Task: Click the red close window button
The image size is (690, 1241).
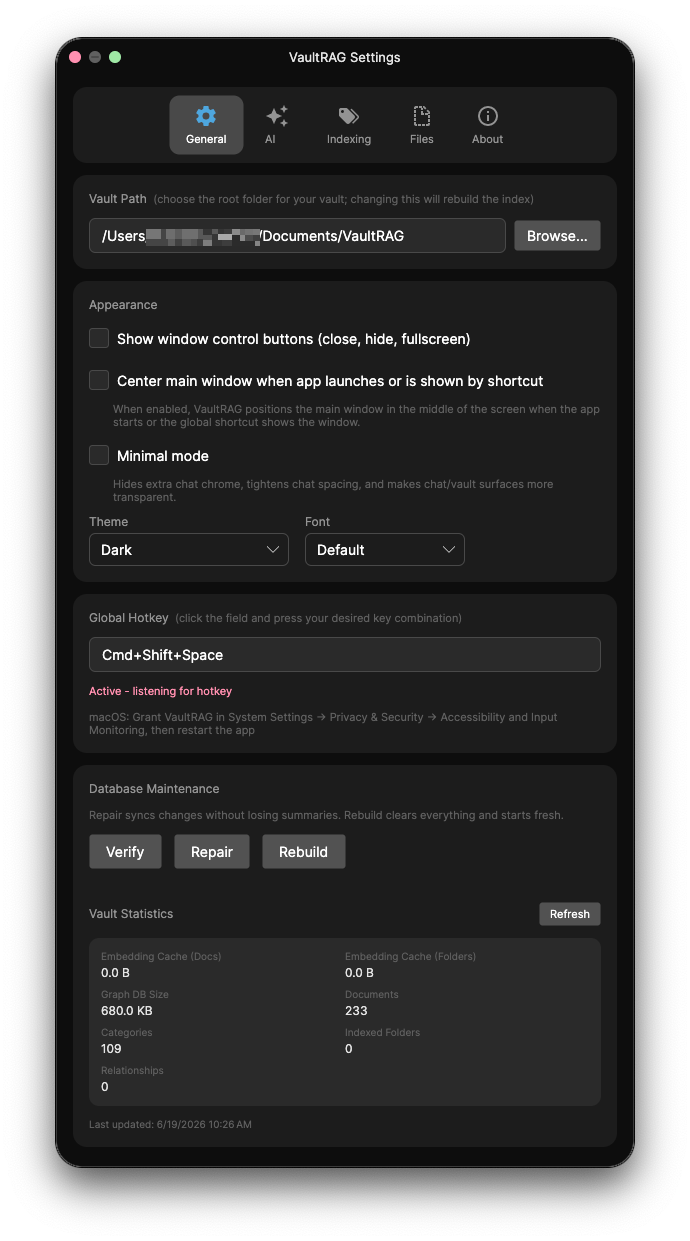Action: [x=75, y=57]
